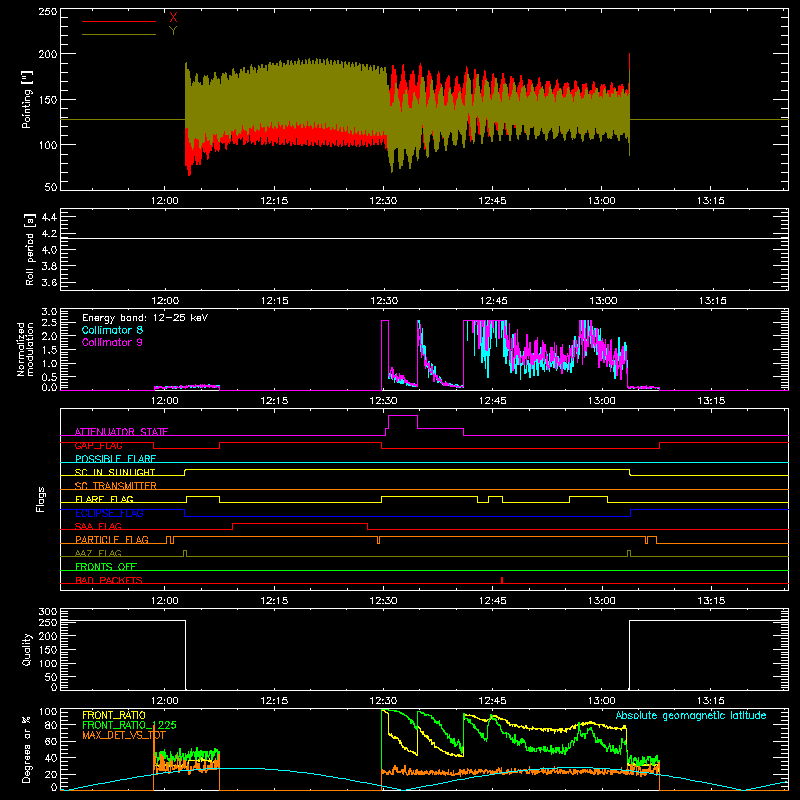
Task: Select the FRONTS_OFF label
Action: tap(106, 566)
